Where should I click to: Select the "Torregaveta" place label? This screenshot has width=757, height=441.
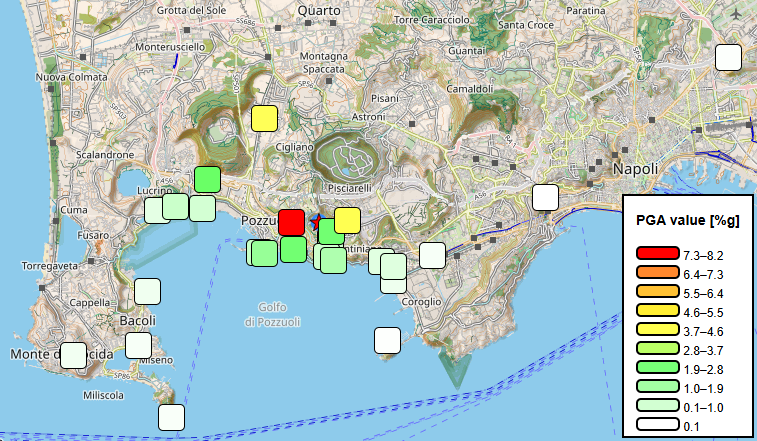[x=49, y=266]
